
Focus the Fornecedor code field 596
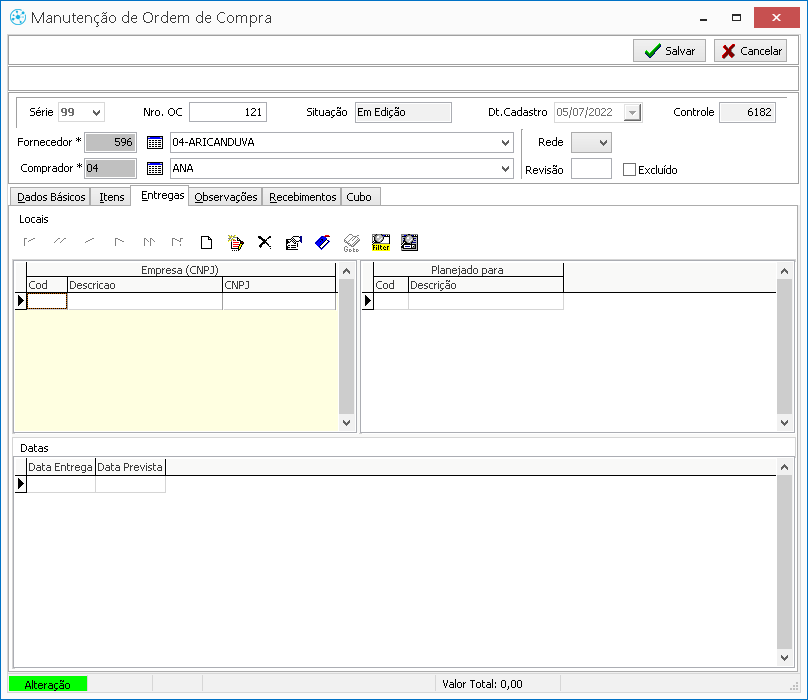point(110,142)
